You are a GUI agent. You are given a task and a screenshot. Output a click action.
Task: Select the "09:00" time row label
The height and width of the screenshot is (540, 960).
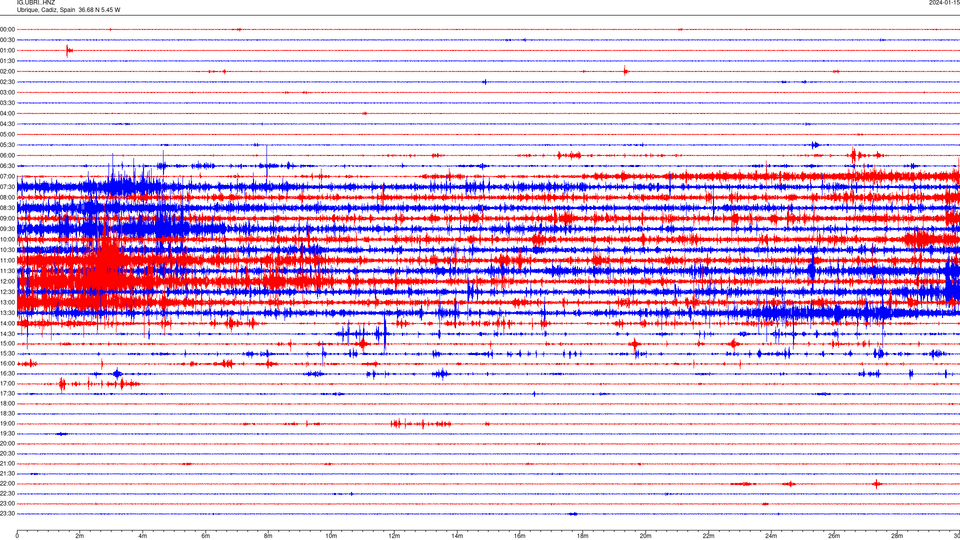coord(7,219)
